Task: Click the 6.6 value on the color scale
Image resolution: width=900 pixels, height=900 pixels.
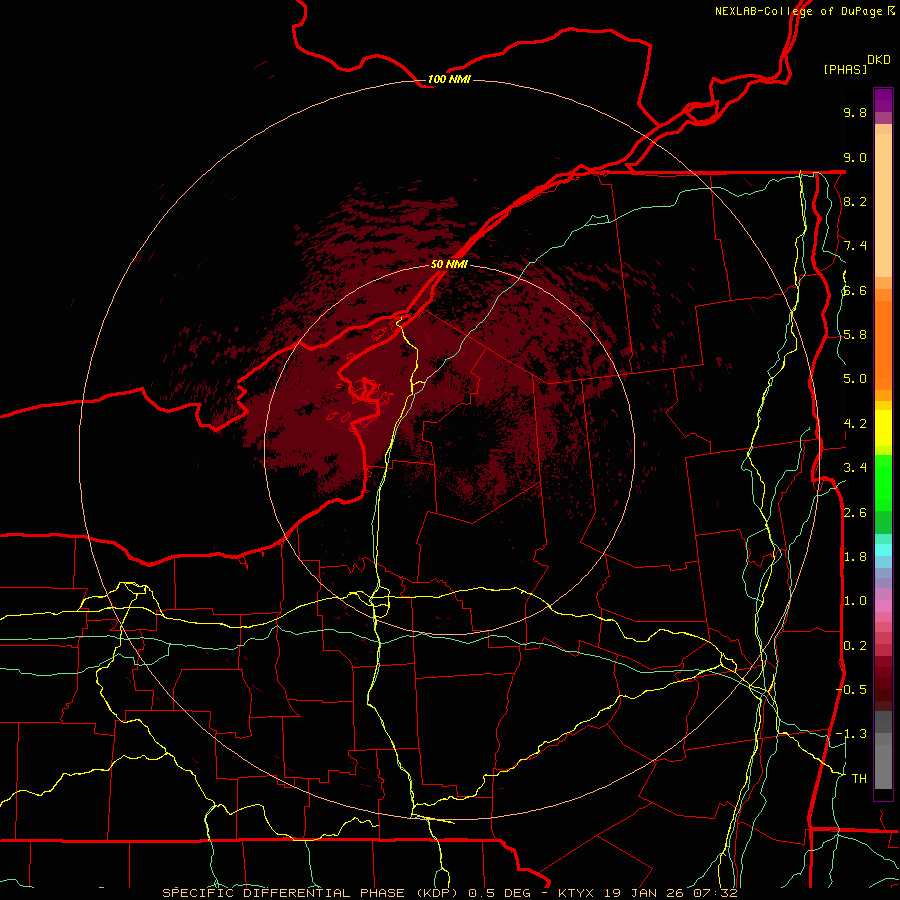Action: (855, 290)
